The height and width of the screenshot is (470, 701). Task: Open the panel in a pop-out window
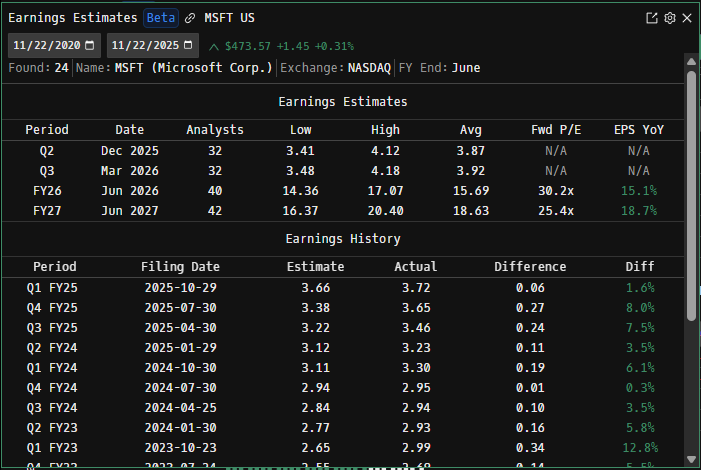[652, 18]
